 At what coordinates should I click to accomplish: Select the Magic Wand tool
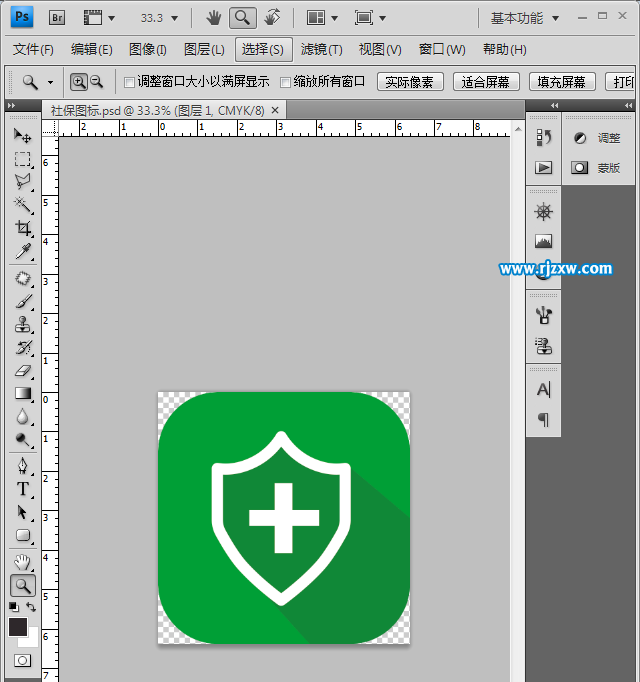coord(23,204)
